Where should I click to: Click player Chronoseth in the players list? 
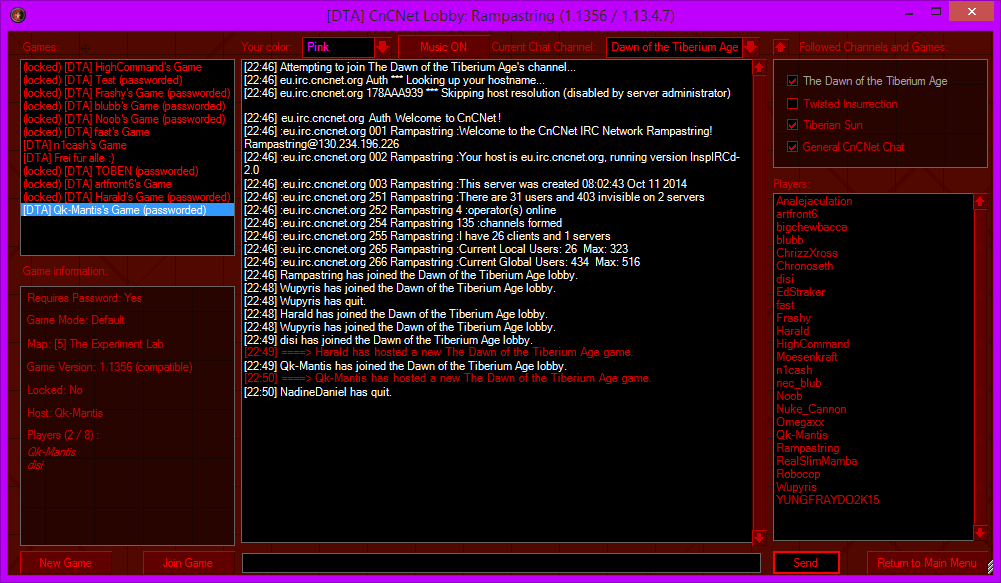[x=804, y=266]
